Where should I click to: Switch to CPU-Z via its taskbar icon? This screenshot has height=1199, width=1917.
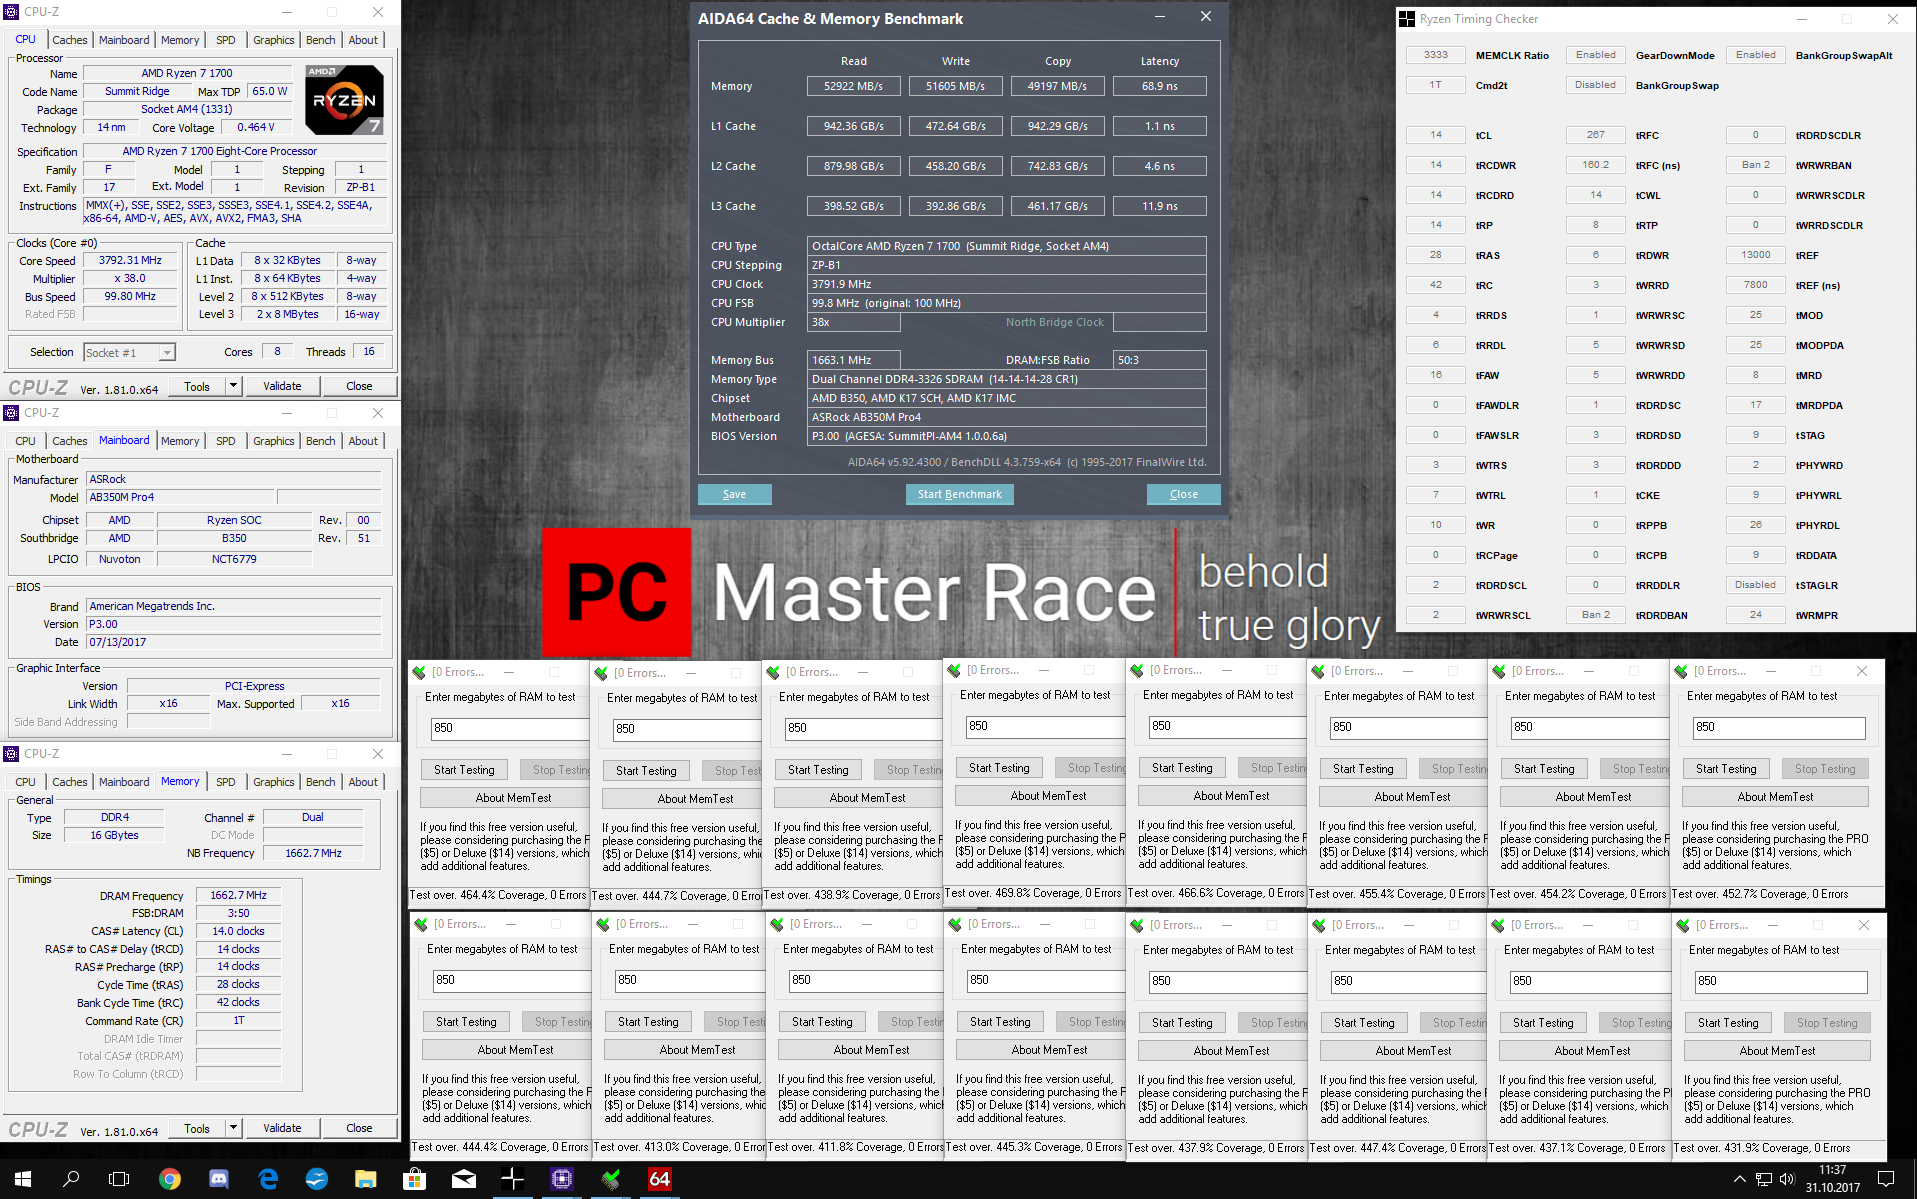click(562, 1179)
